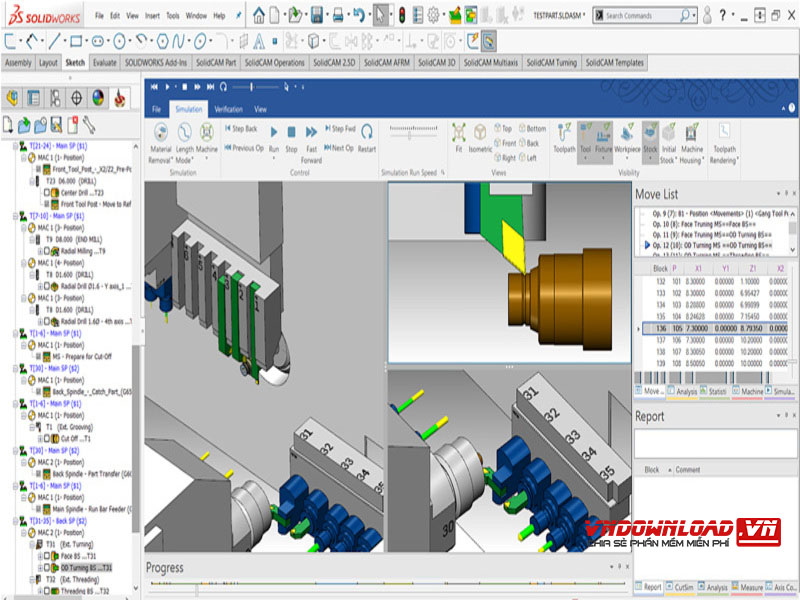Select the Corner Rectangle sketch tool
The height and width of the screenshot is (600, 800).
point(76,41)
